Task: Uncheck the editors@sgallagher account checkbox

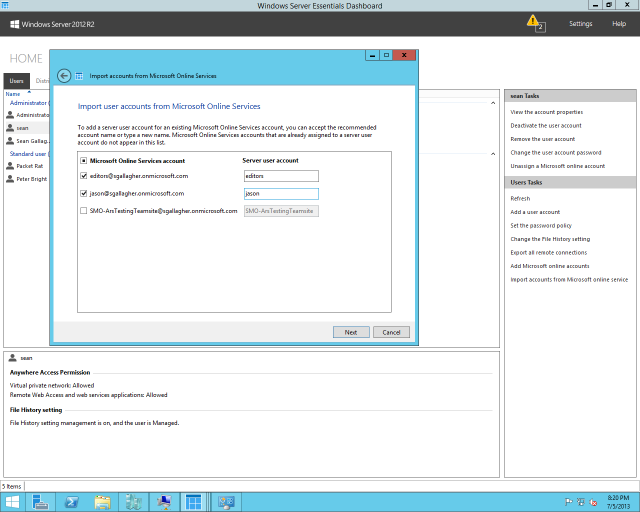Action: (x=84, y=176)
